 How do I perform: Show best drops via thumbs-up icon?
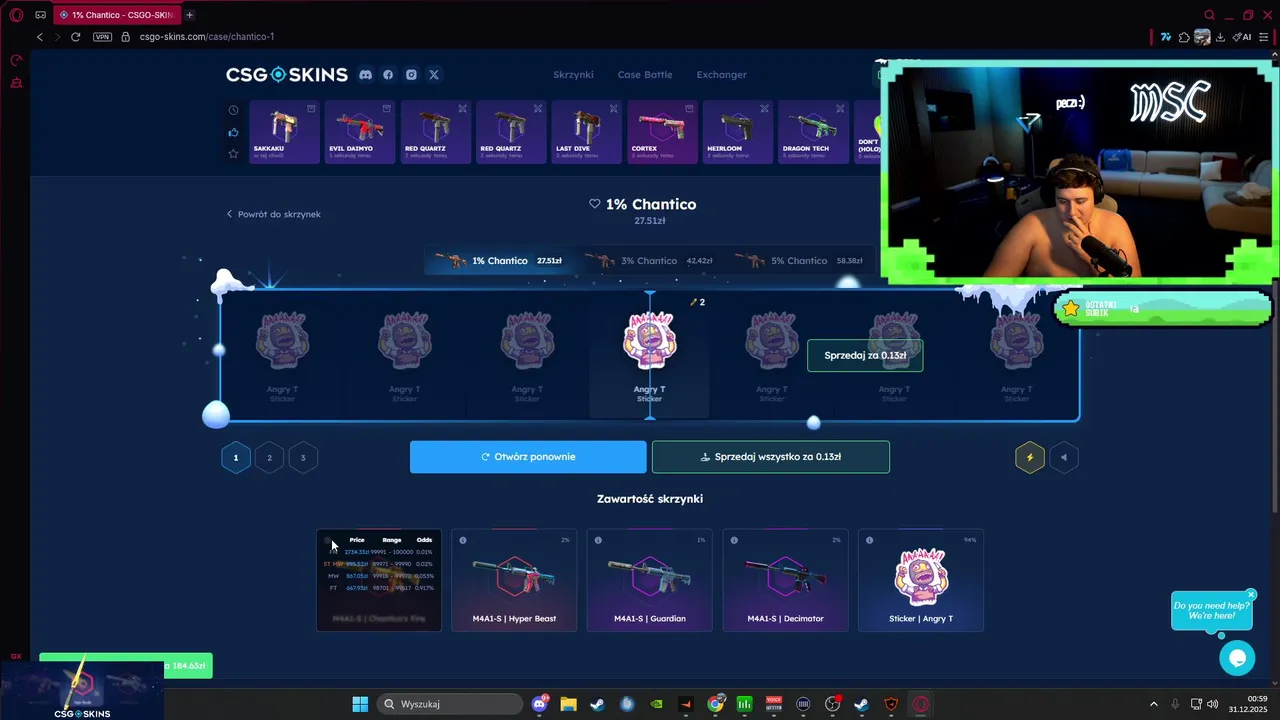coord(233,132)
